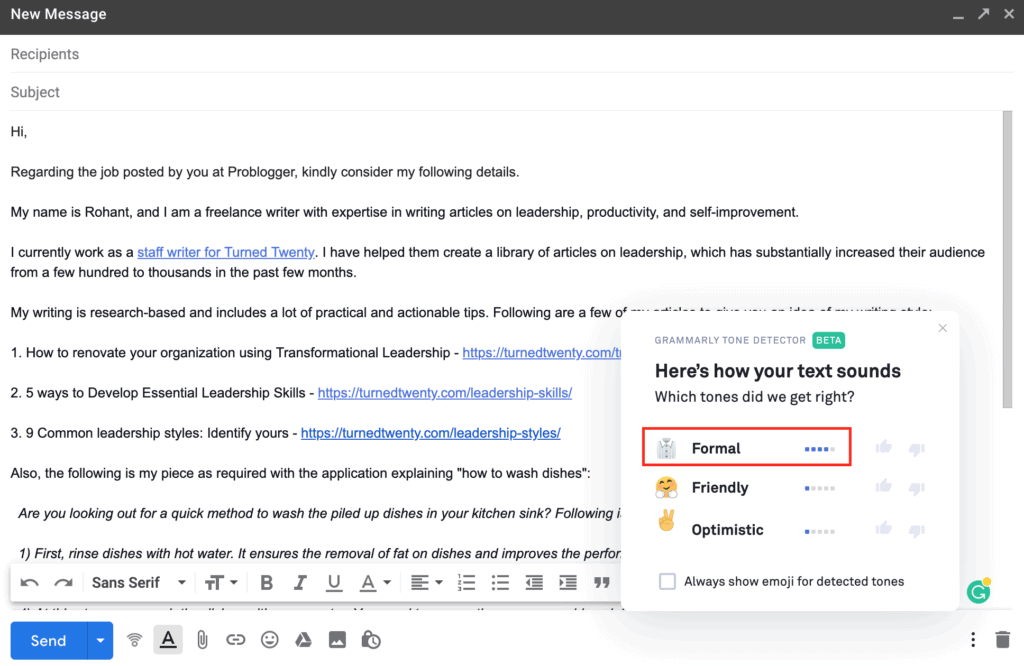Screen dimensions: 1024x666
Task: Enable always show emoji for detected tones
Action: click(x=667, y=581)
